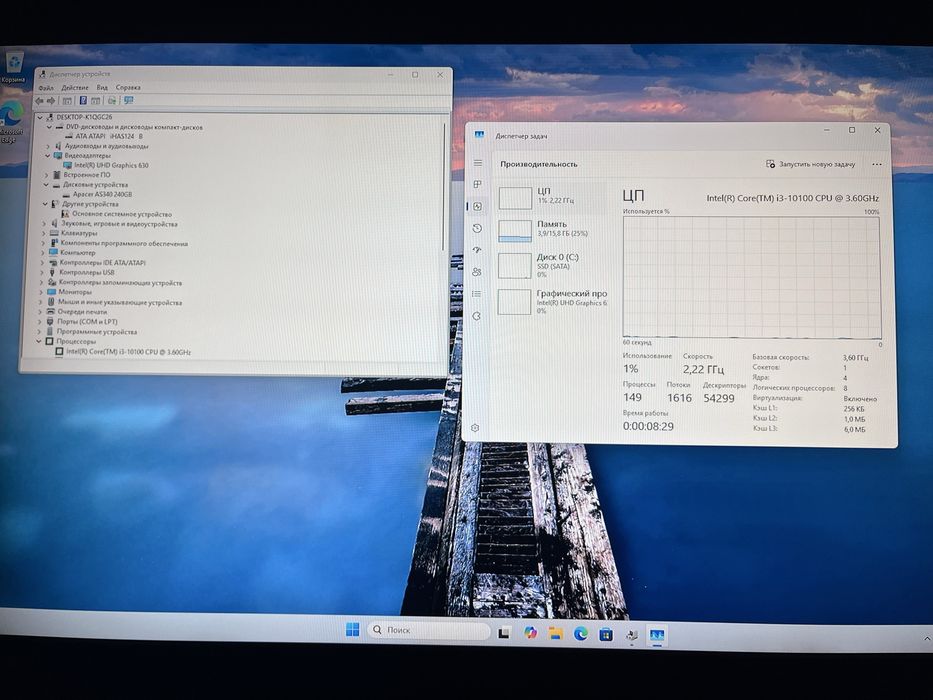Expand Аудиовходы и аудиовыходы node
The height and width of the screenshot is (700, 933).
(x=49, y=146)
